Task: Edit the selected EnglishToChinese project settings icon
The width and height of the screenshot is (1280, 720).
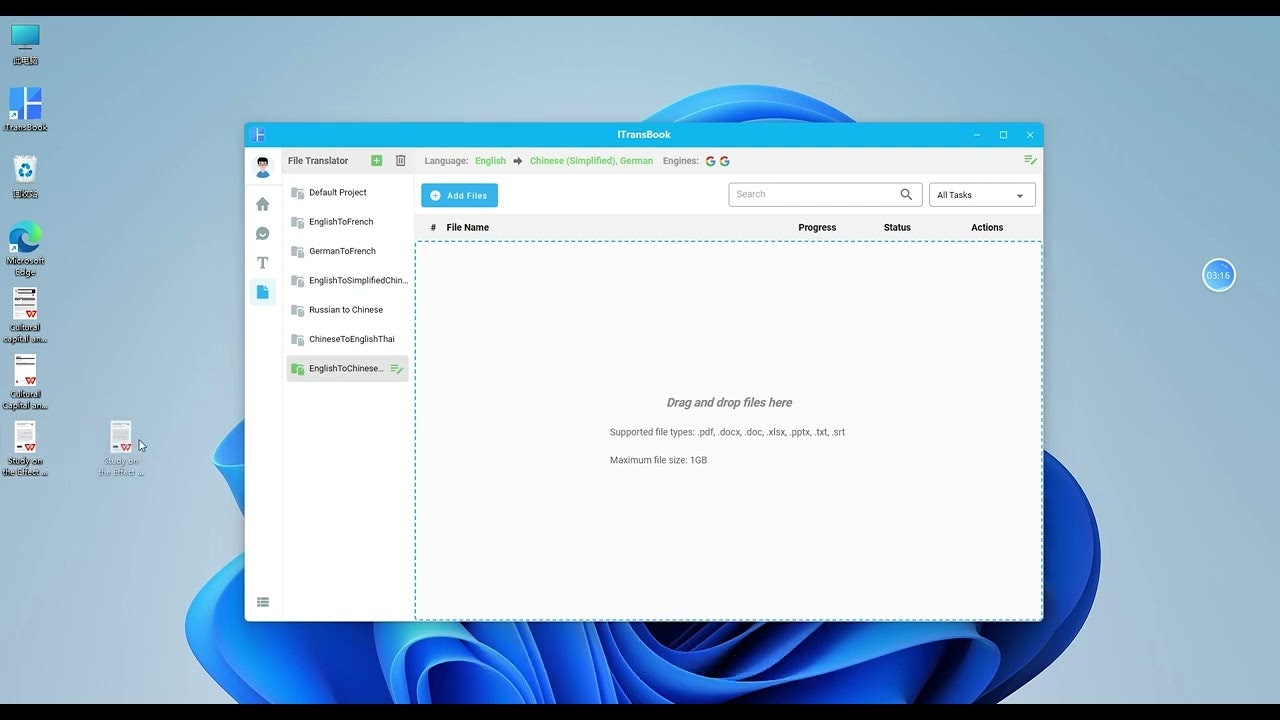Action: coord(397,369)
